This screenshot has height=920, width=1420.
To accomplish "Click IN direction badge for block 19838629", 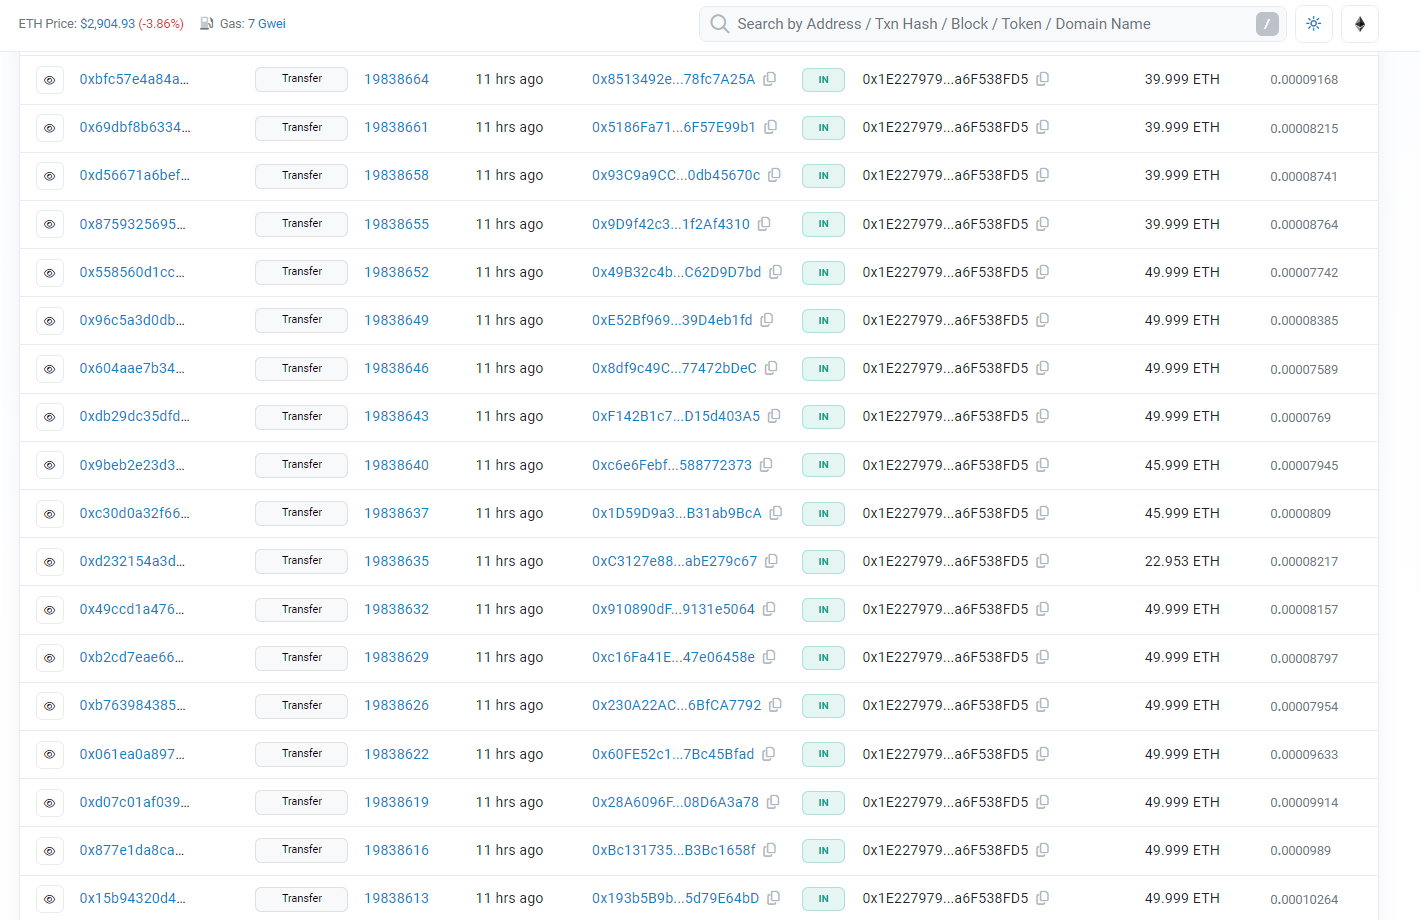I will click(x=823, y=658).
